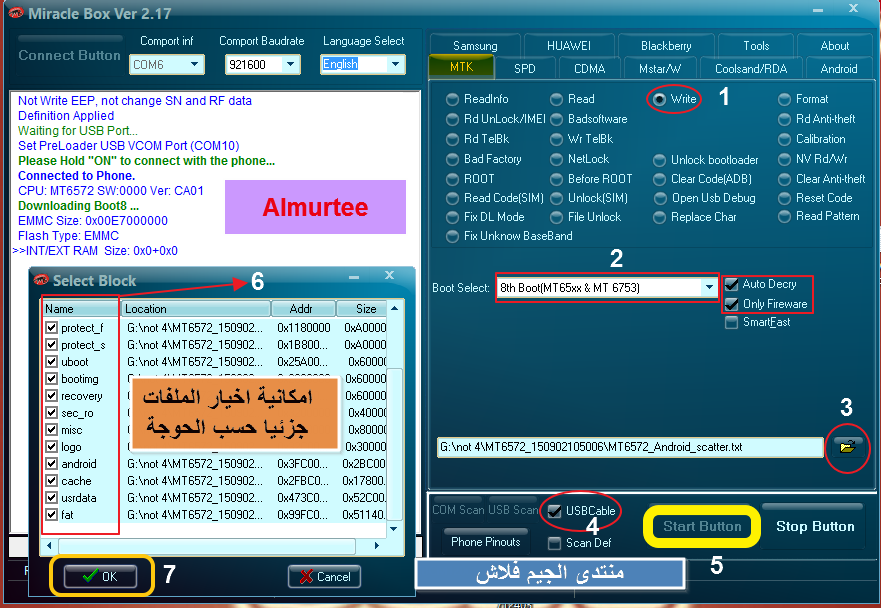Open the Mstar/W tab

660,69
